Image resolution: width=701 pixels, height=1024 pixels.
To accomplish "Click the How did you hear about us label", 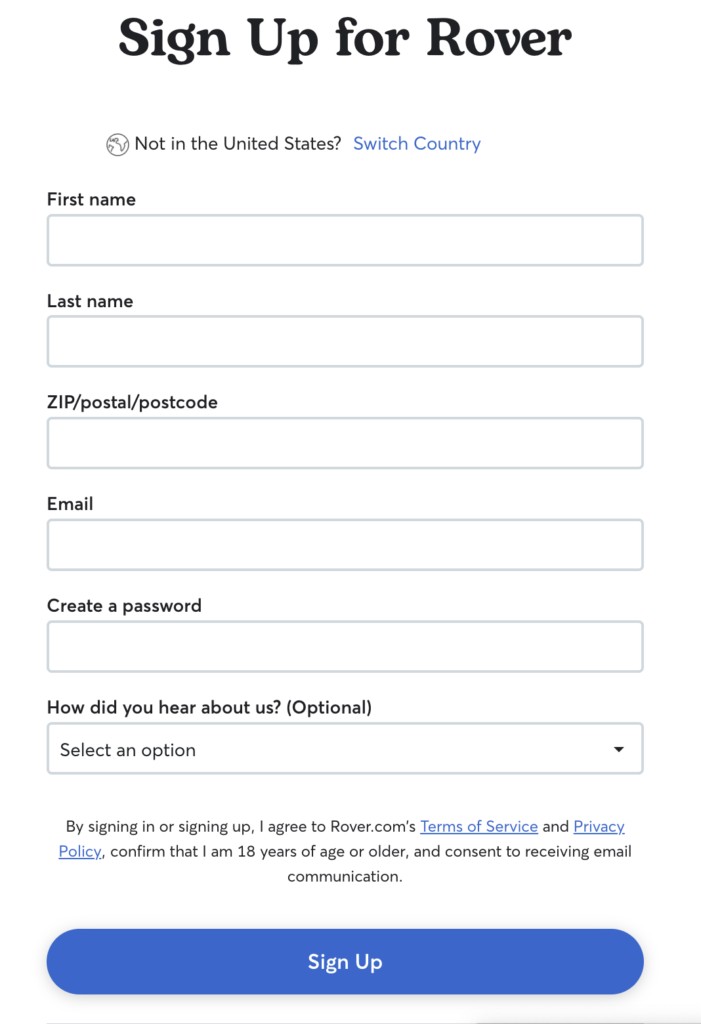I will [209, 707].
